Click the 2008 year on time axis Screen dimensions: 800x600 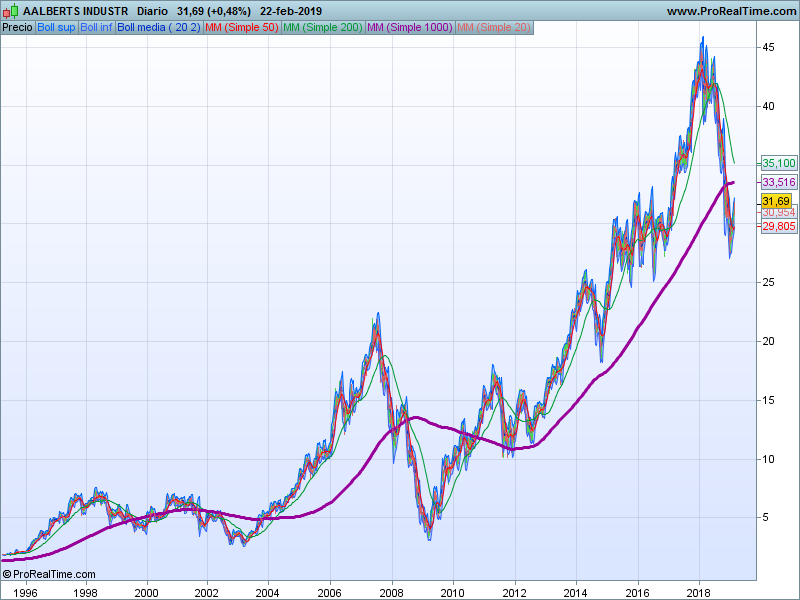pyautogui.click(x=391, y=593)
